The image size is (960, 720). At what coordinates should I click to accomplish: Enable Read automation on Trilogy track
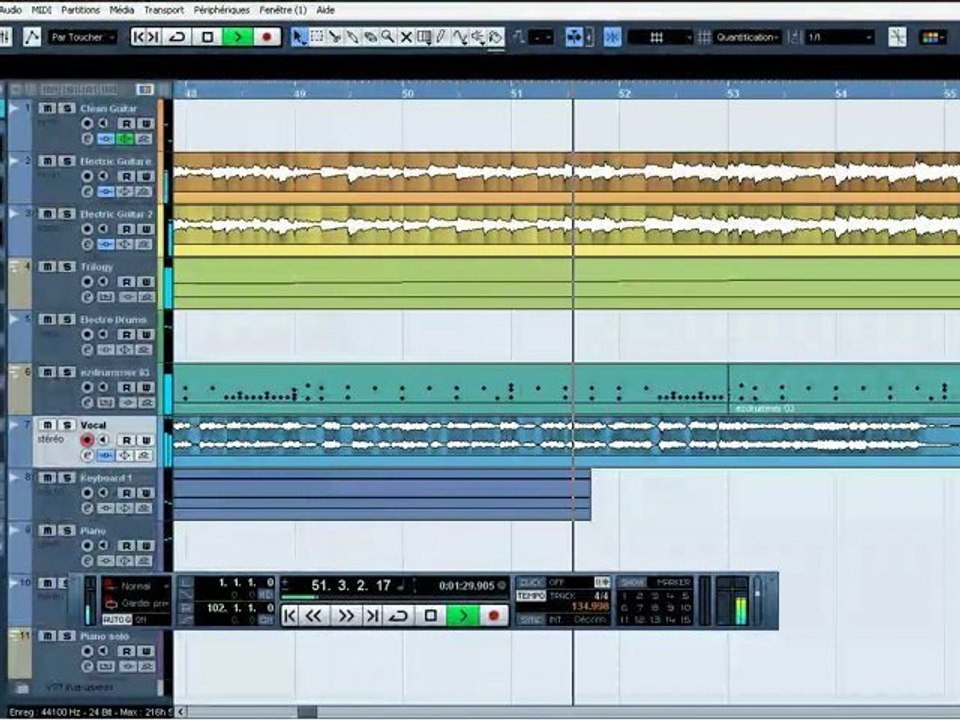click(126, 282)
